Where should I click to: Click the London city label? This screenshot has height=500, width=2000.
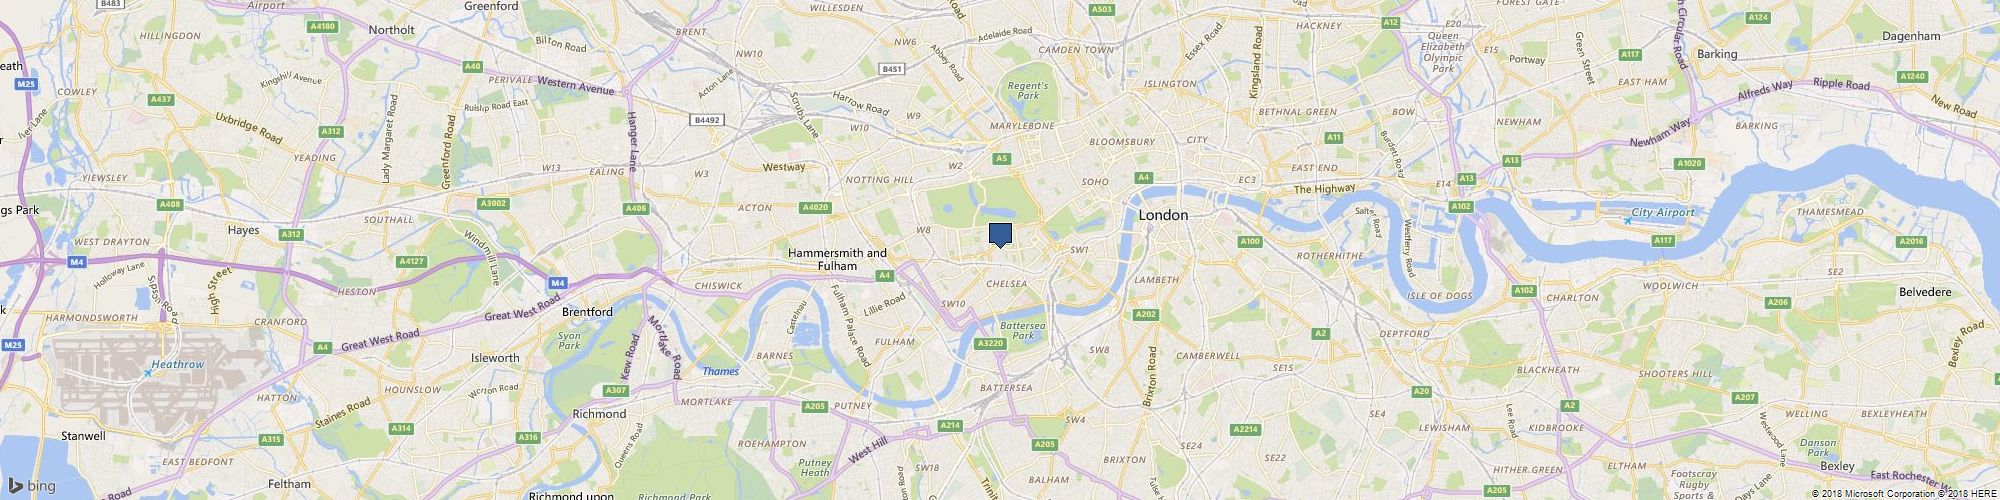(x=1164, y=215)
